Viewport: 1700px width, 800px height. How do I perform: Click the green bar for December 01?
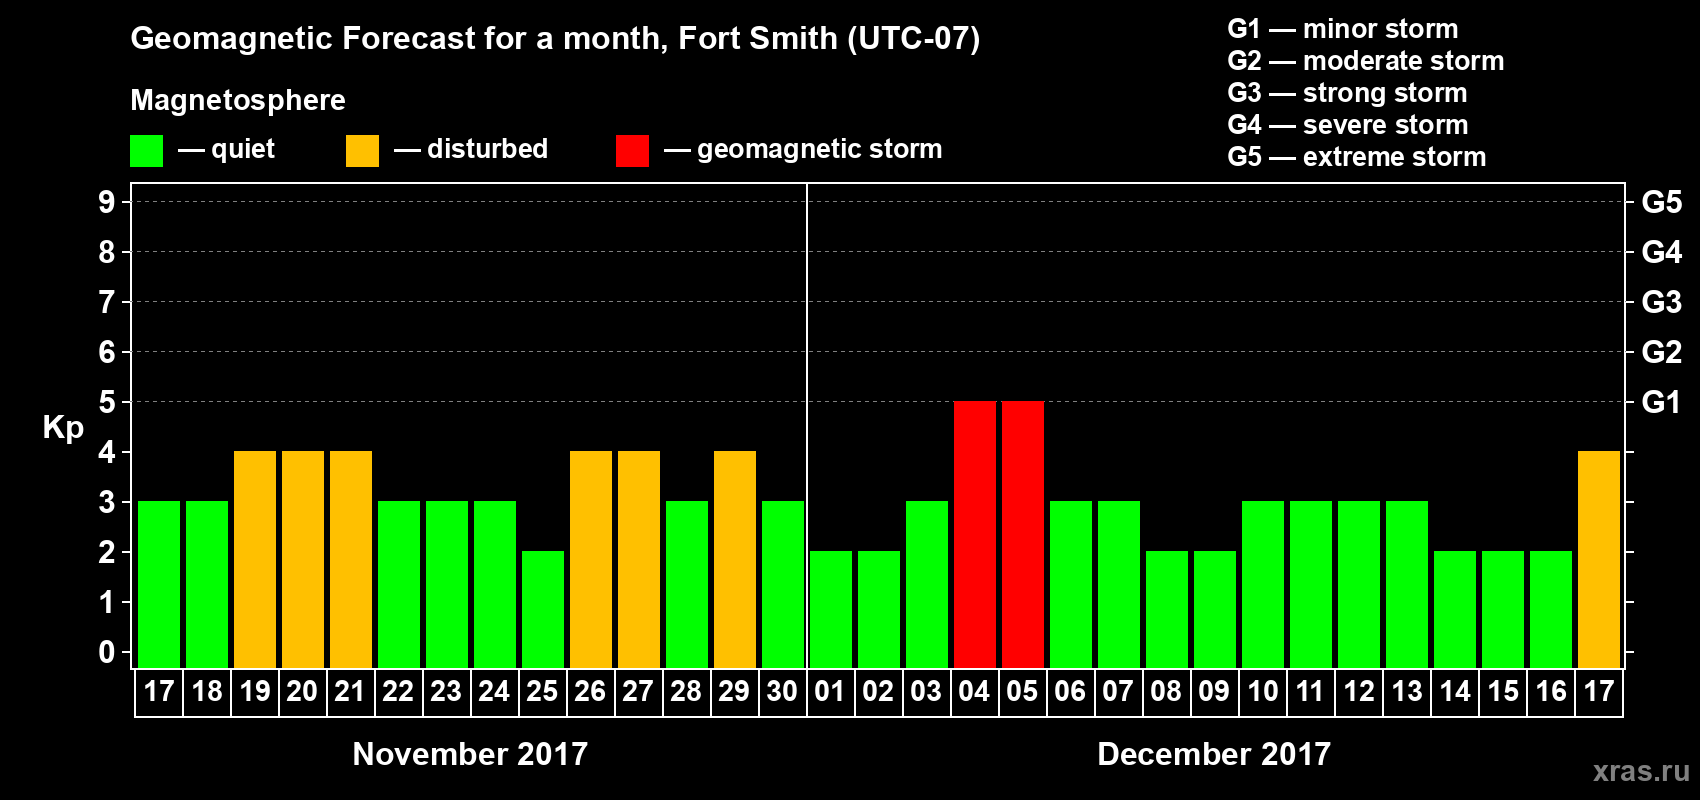[x=831, y=609]
